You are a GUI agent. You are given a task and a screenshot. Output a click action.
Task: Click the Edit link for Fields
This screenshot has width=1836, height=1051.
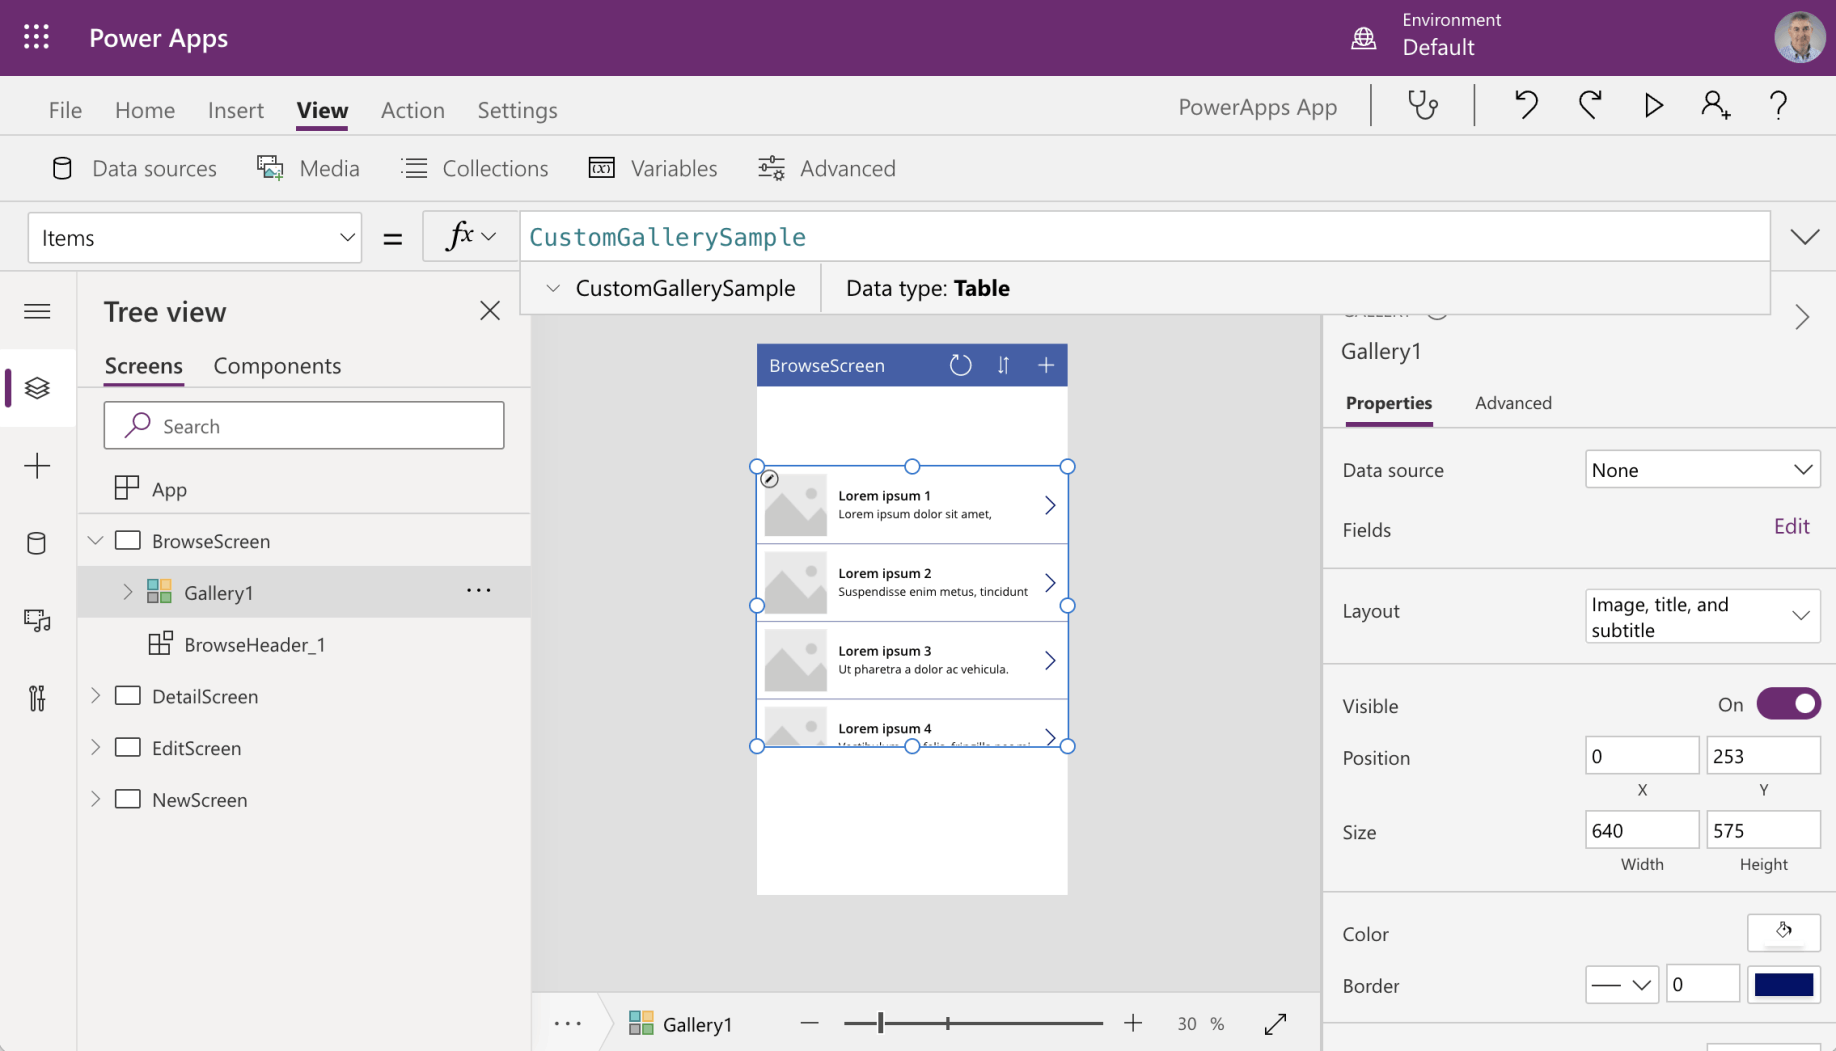(1791, 527)
